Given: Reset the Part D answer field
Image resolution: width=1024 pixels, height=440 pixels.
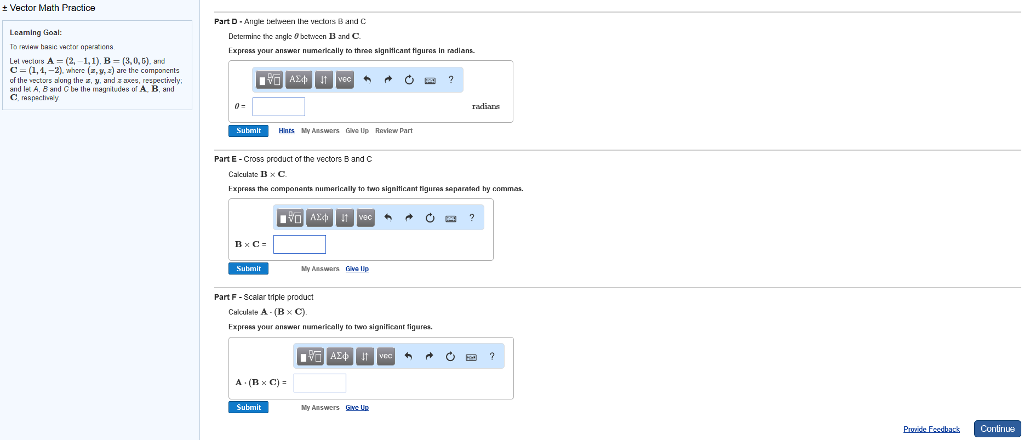Looking at the screenshot, I should click(409, 80).
